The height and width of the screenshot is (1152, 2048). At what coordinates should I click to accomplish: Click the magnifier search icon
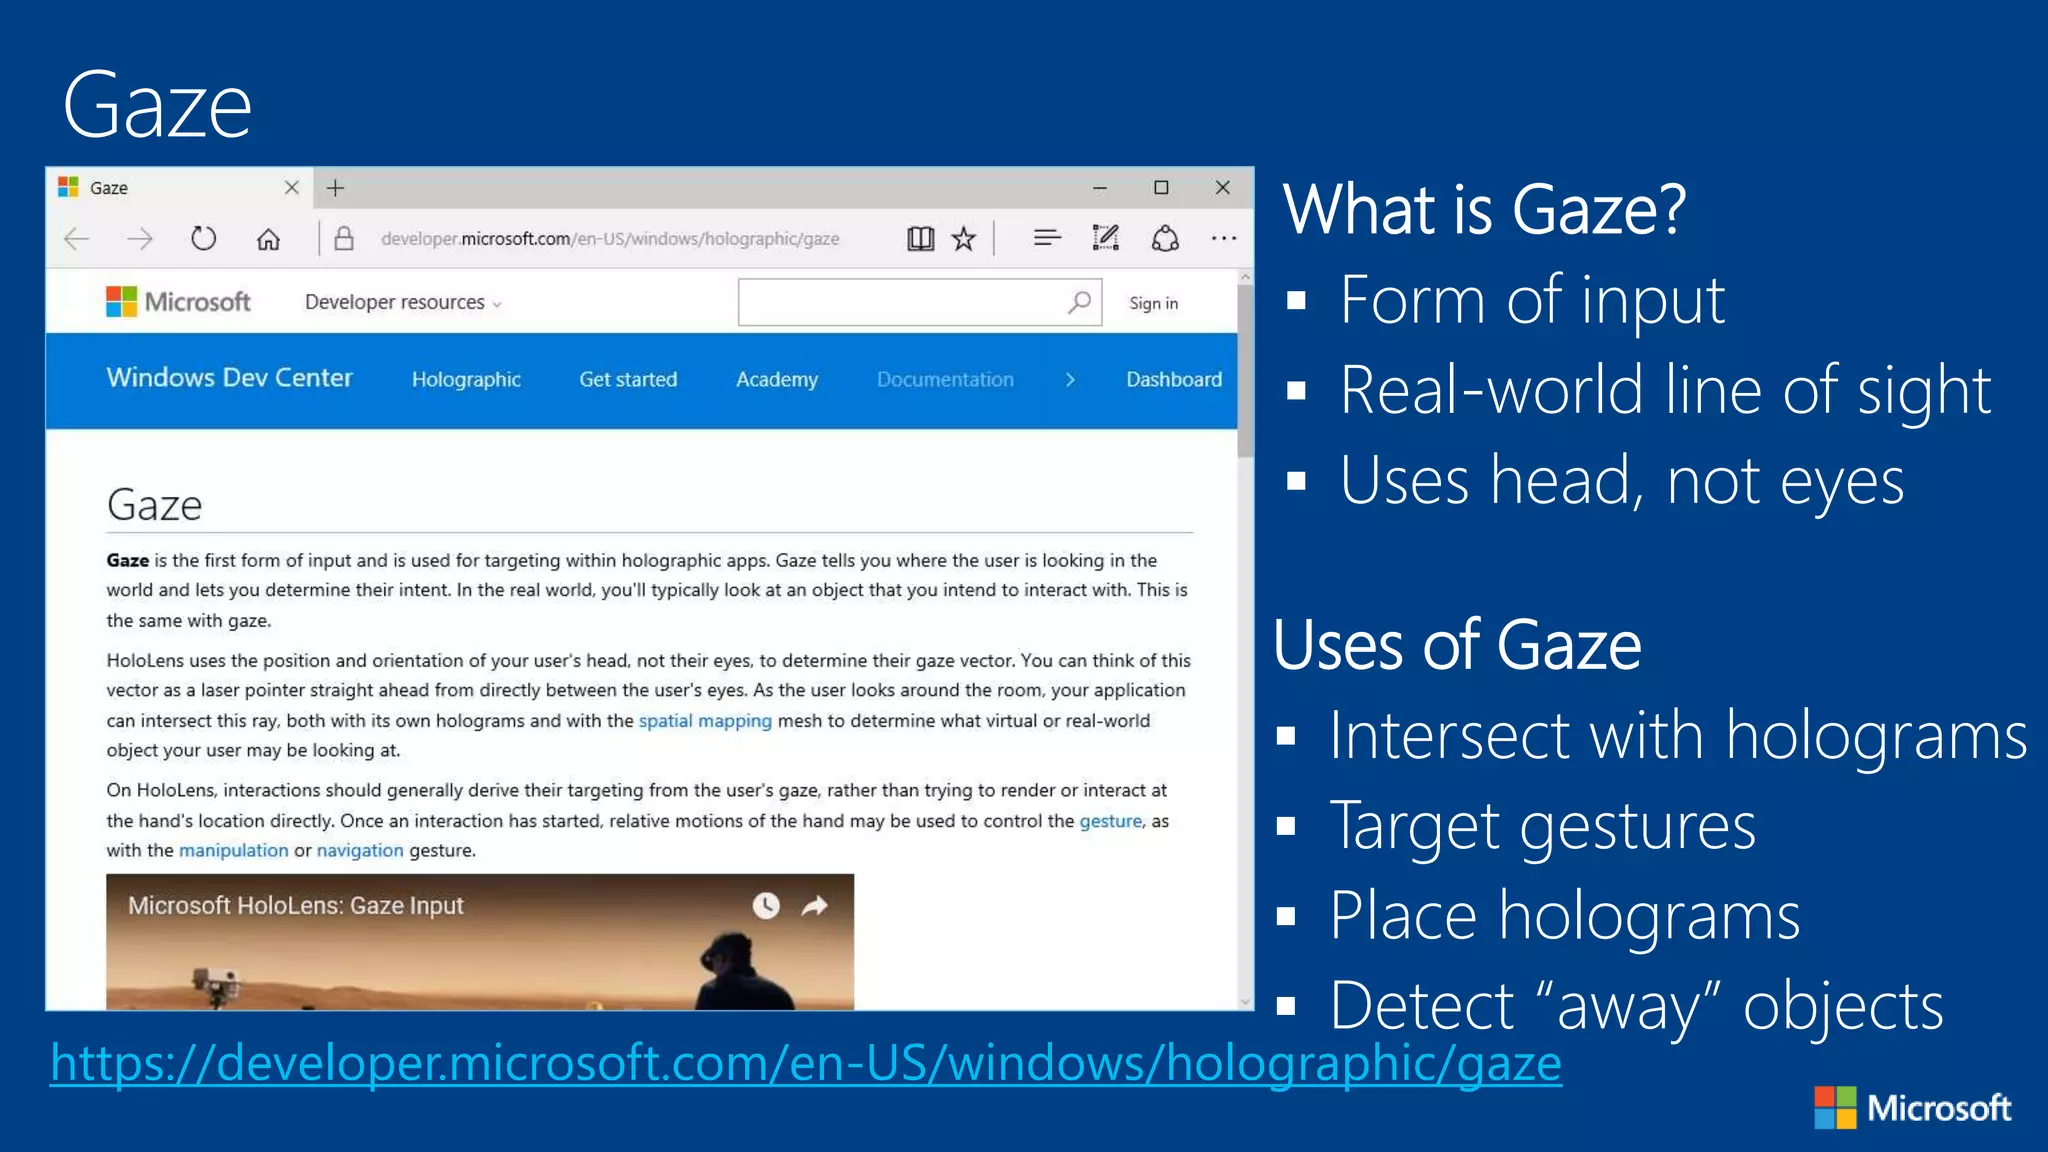(1079, 302)
